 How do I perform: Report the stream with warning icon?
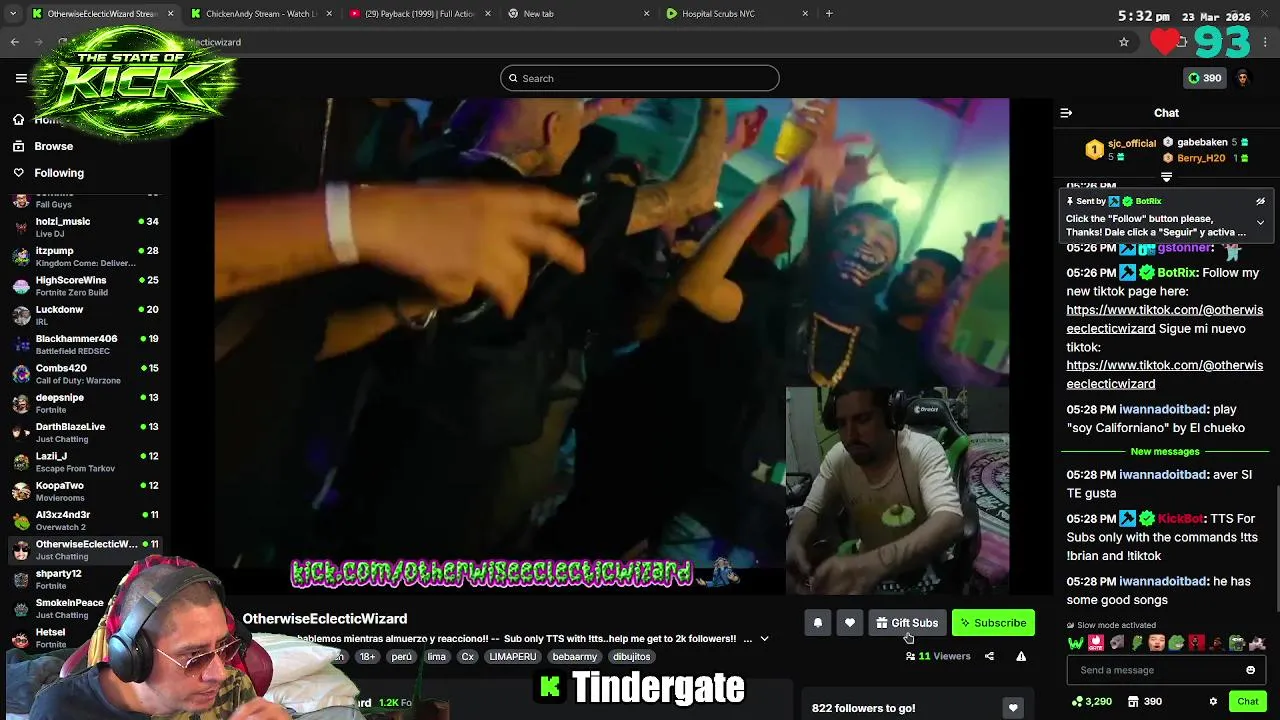(x=1021, y=656)
